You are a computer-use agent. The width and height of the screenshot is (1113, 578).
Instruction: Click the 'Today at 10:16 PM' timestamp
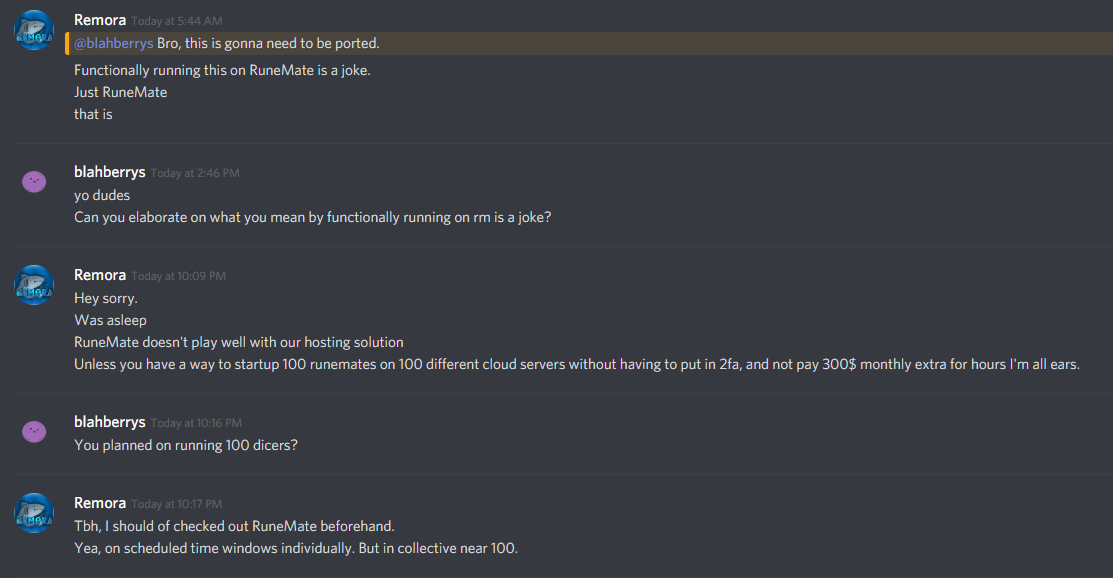(x=197, y=423)
